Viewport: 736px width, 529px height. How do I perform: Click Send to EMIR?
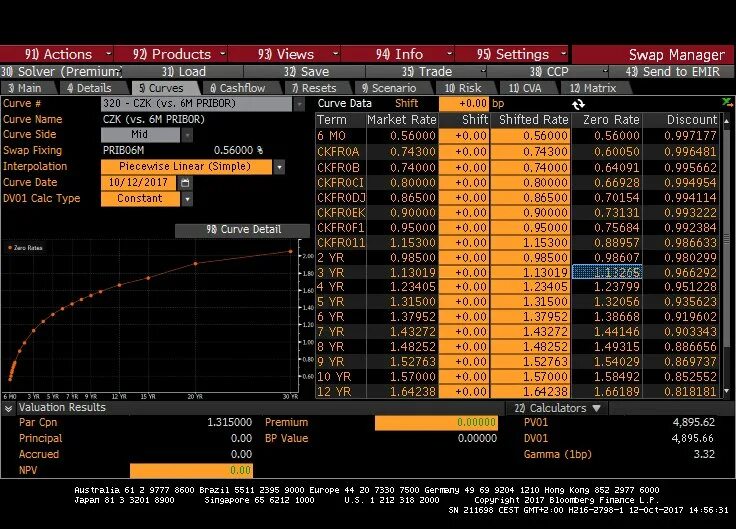672,72
